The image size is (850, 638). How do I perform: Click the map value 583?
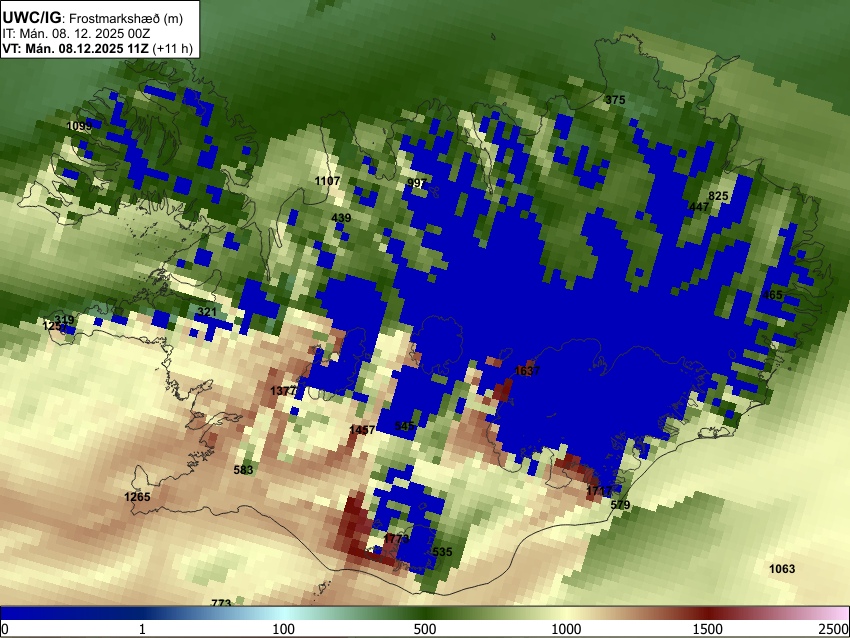243,470
